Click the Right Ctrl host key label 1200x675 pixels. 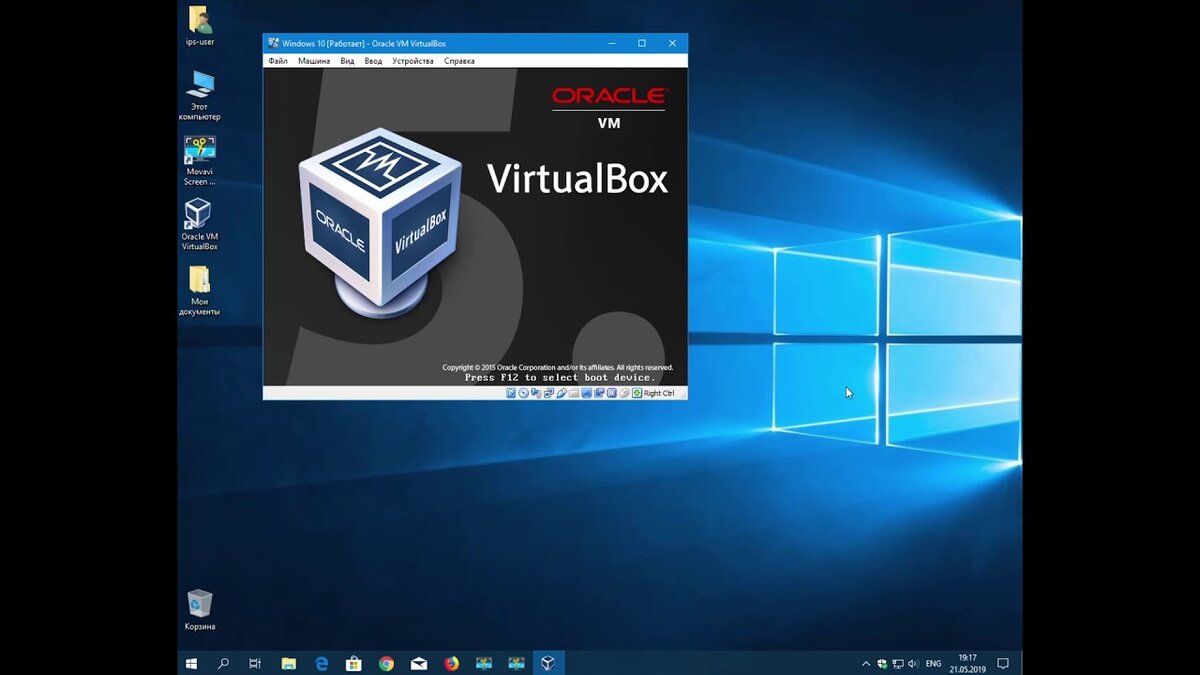click(x=659, y=393)
